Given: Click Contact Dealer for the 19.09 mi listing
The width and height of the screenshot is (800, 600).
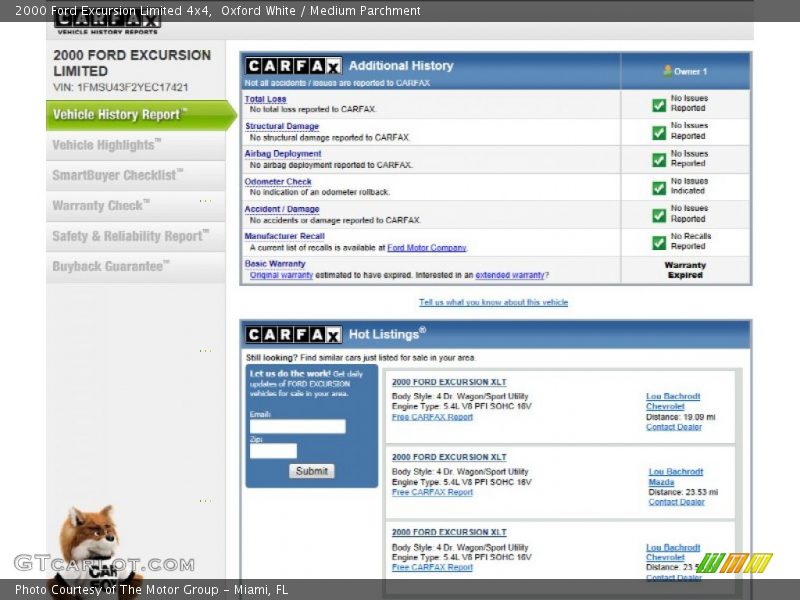Looking at the screenshot, I should (x=674, y=427).
